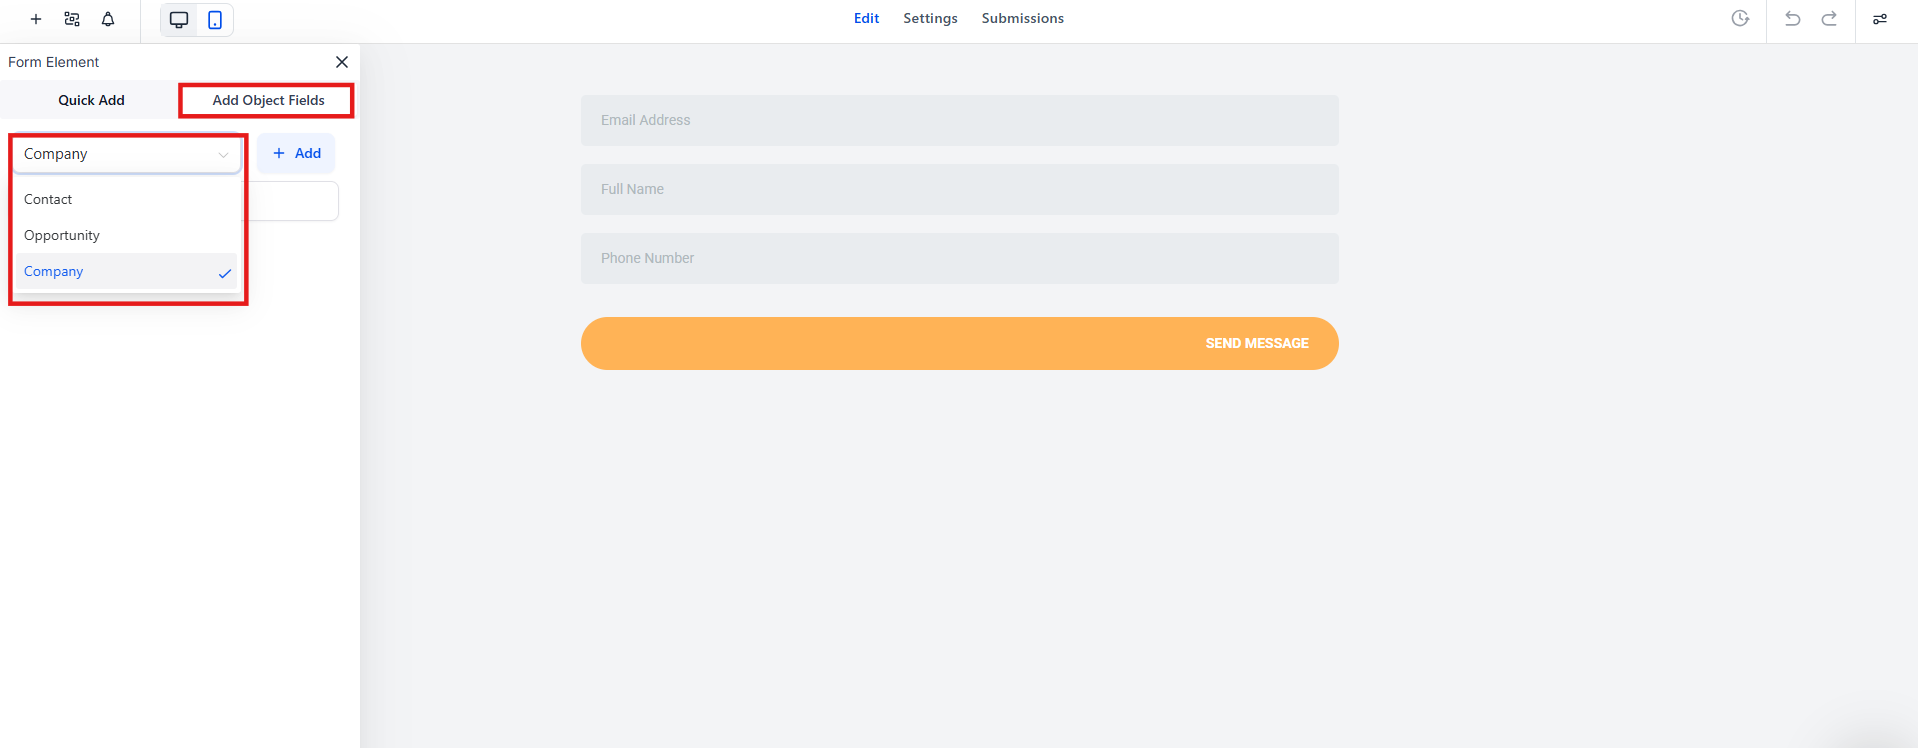Select the checked Company option
Viewport: 1918px width, 748px height.
pos(54,271)
